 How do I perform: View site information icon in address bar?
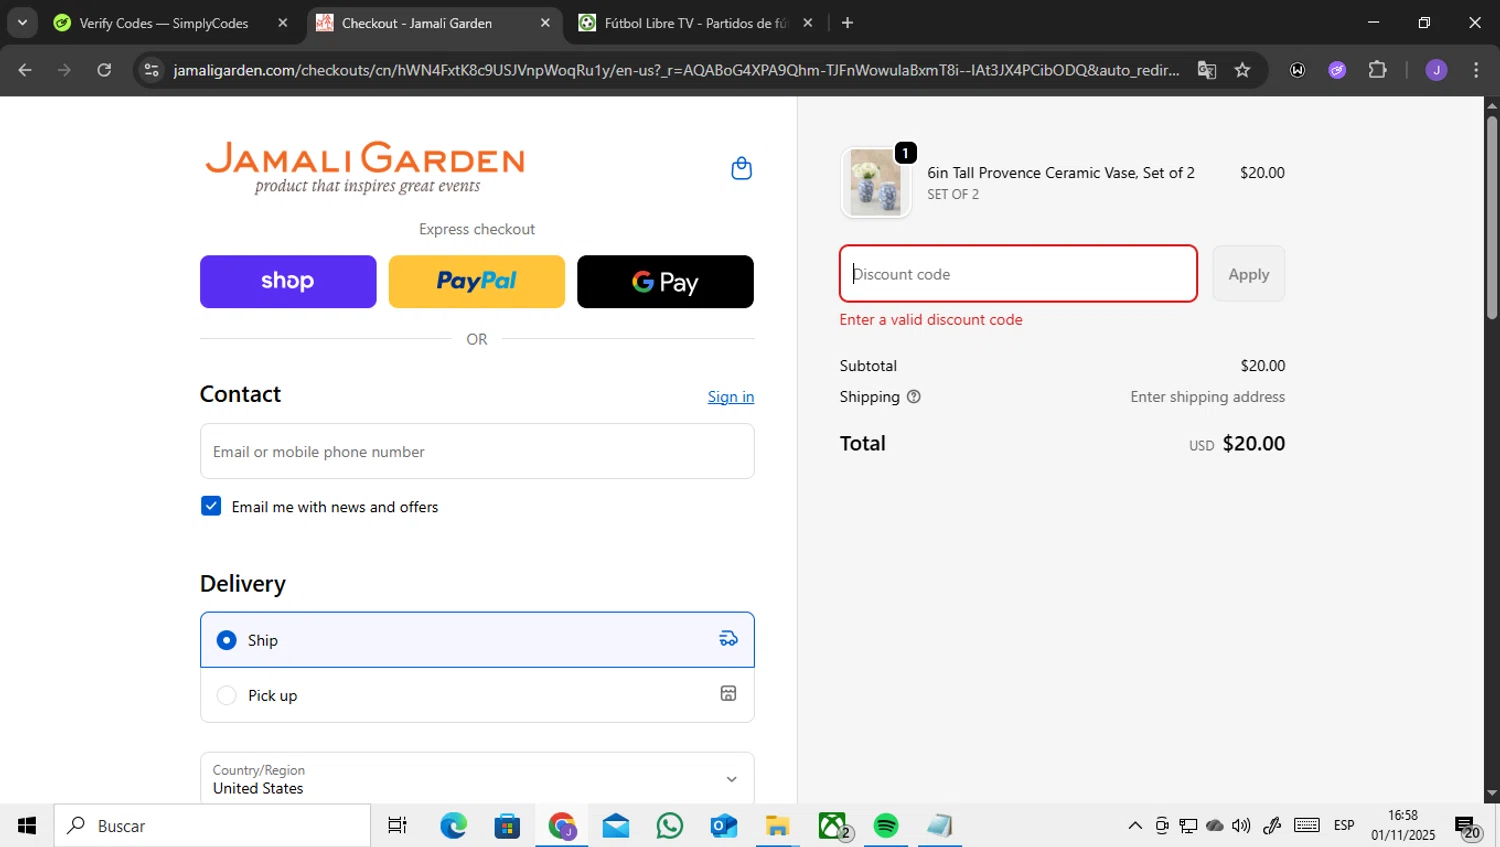click(x=151, y=70)
